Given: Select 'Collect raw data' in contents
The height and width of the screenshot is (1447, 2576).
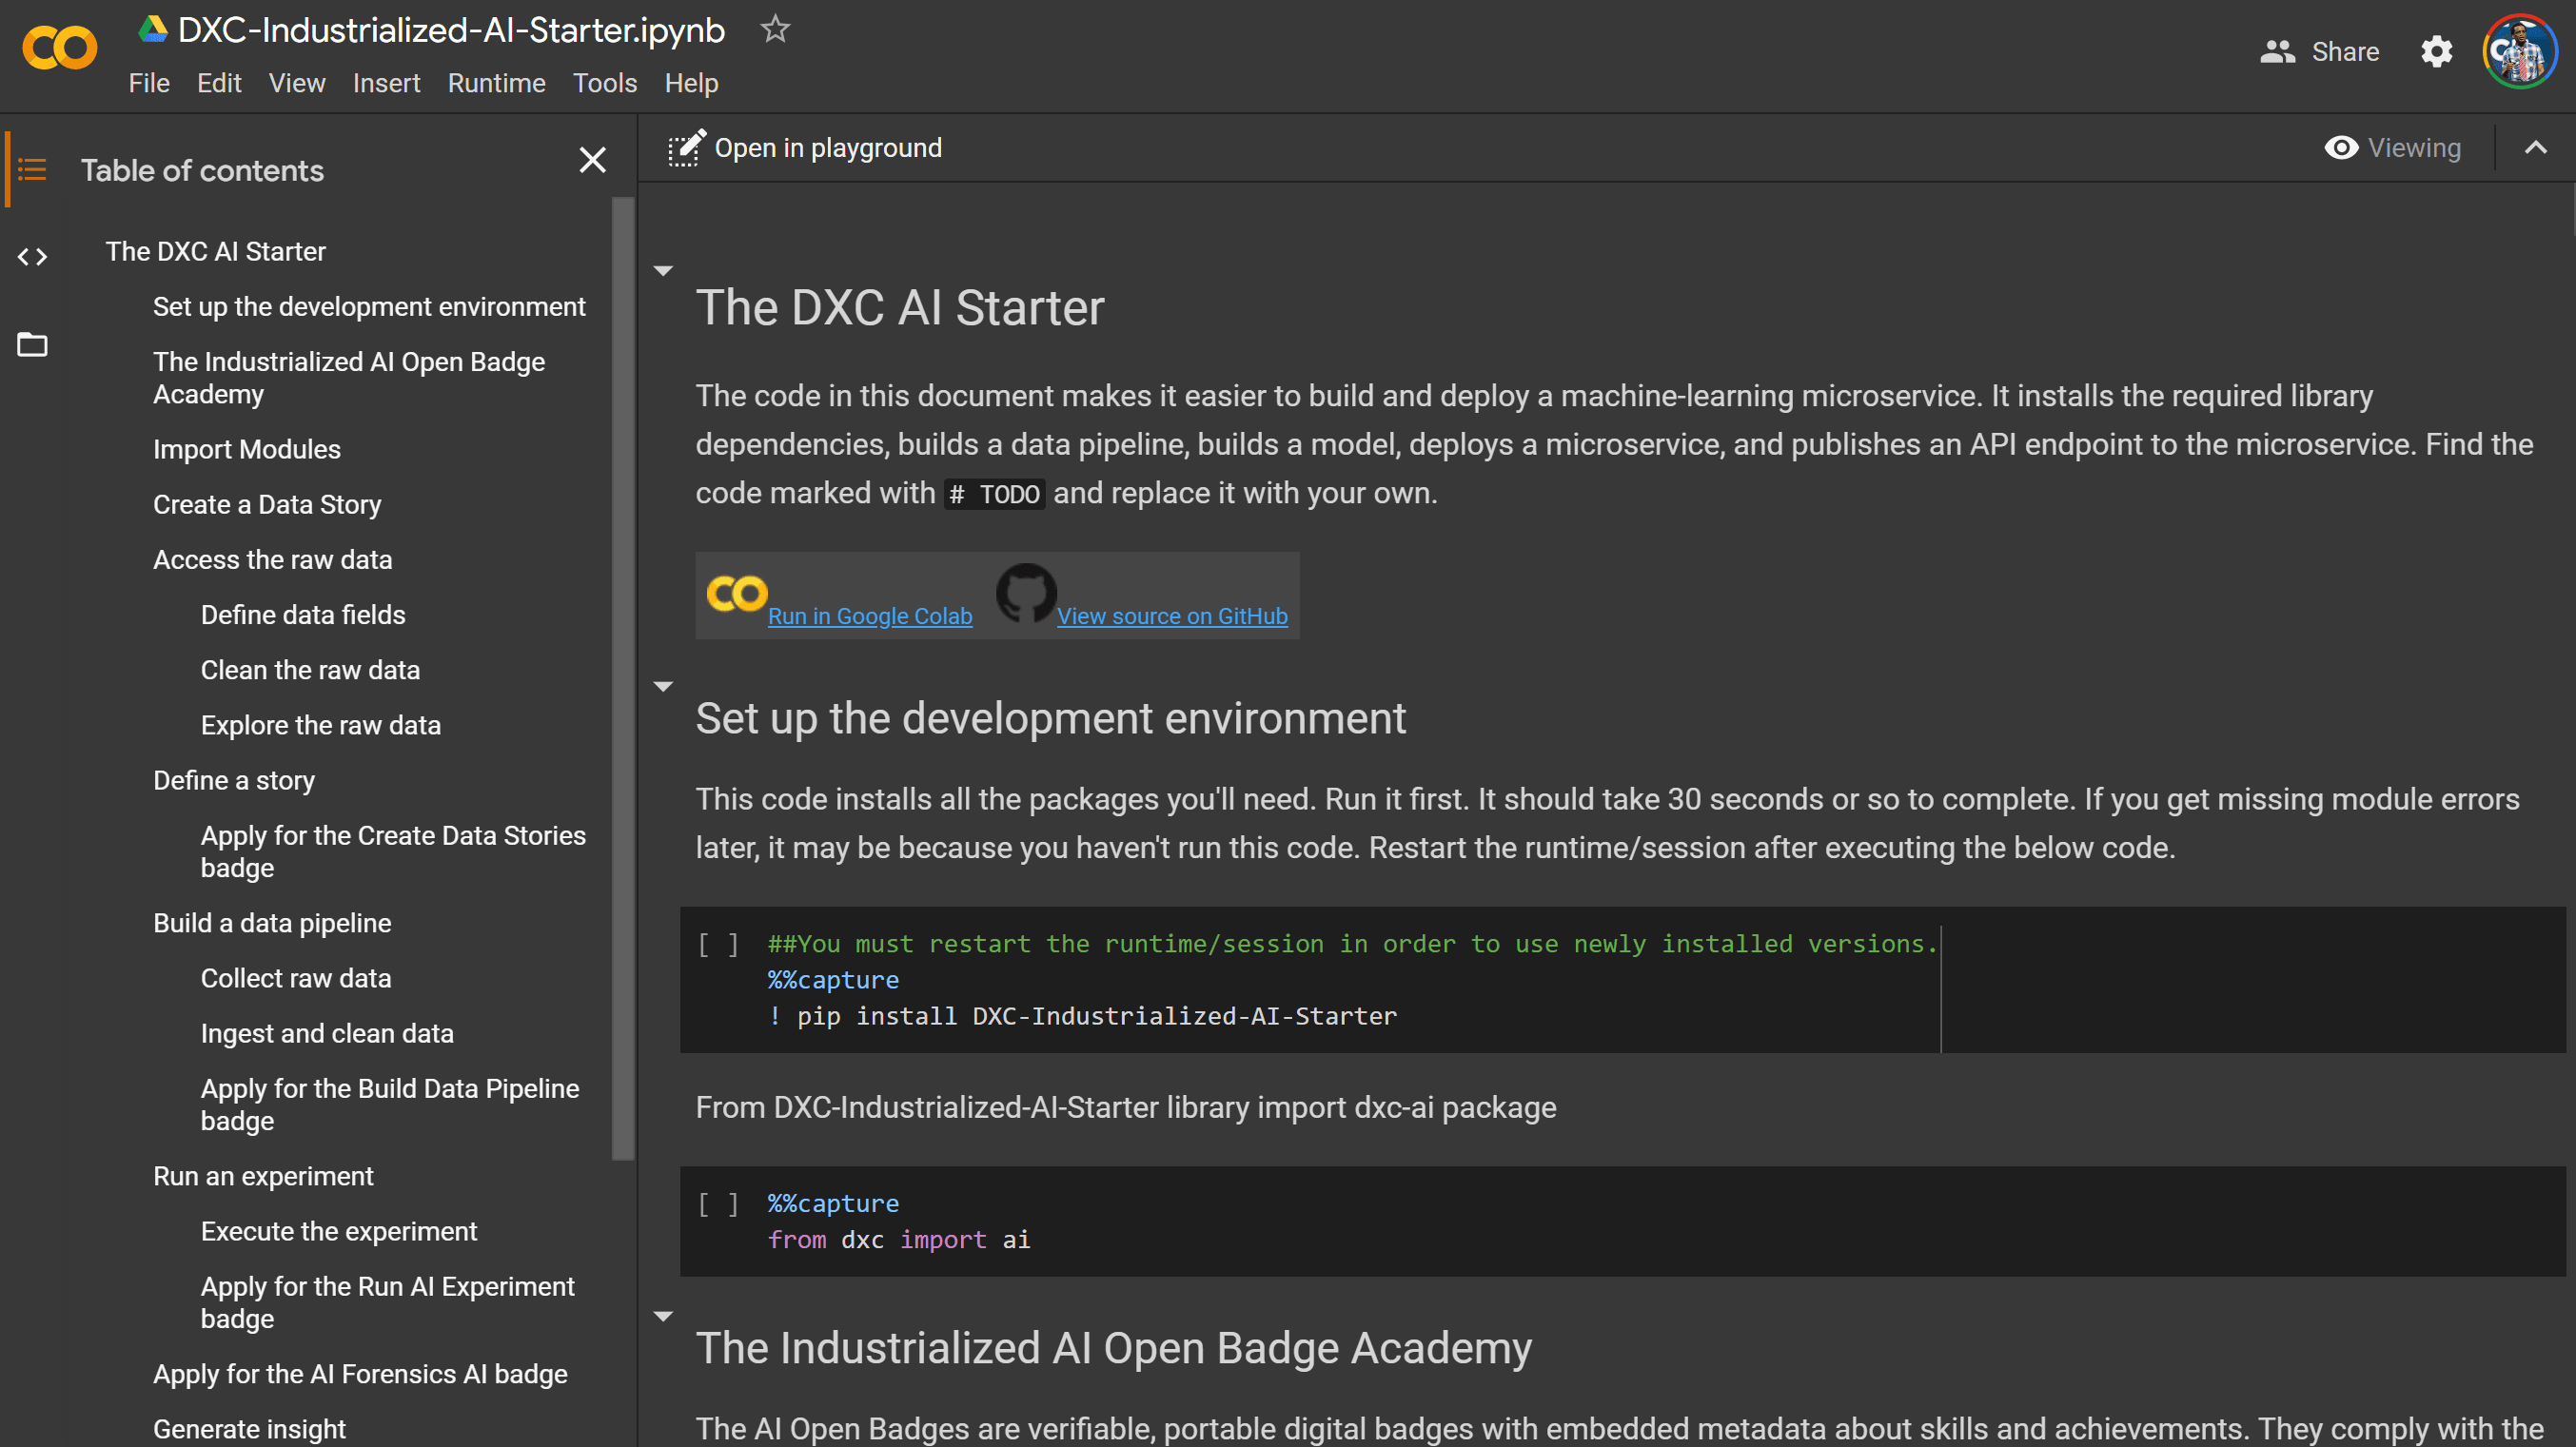Looking at the screenshot, I should point(295,978).
